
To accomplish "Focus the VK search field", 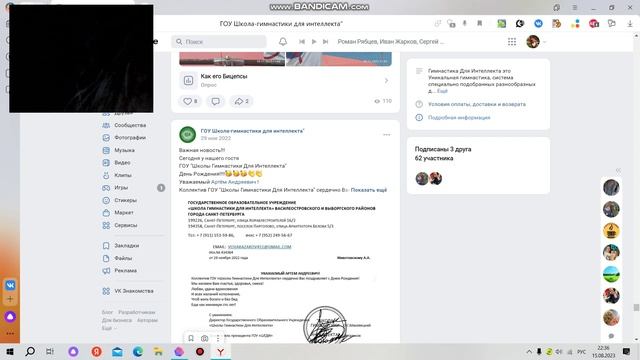I will click(219, 42).
